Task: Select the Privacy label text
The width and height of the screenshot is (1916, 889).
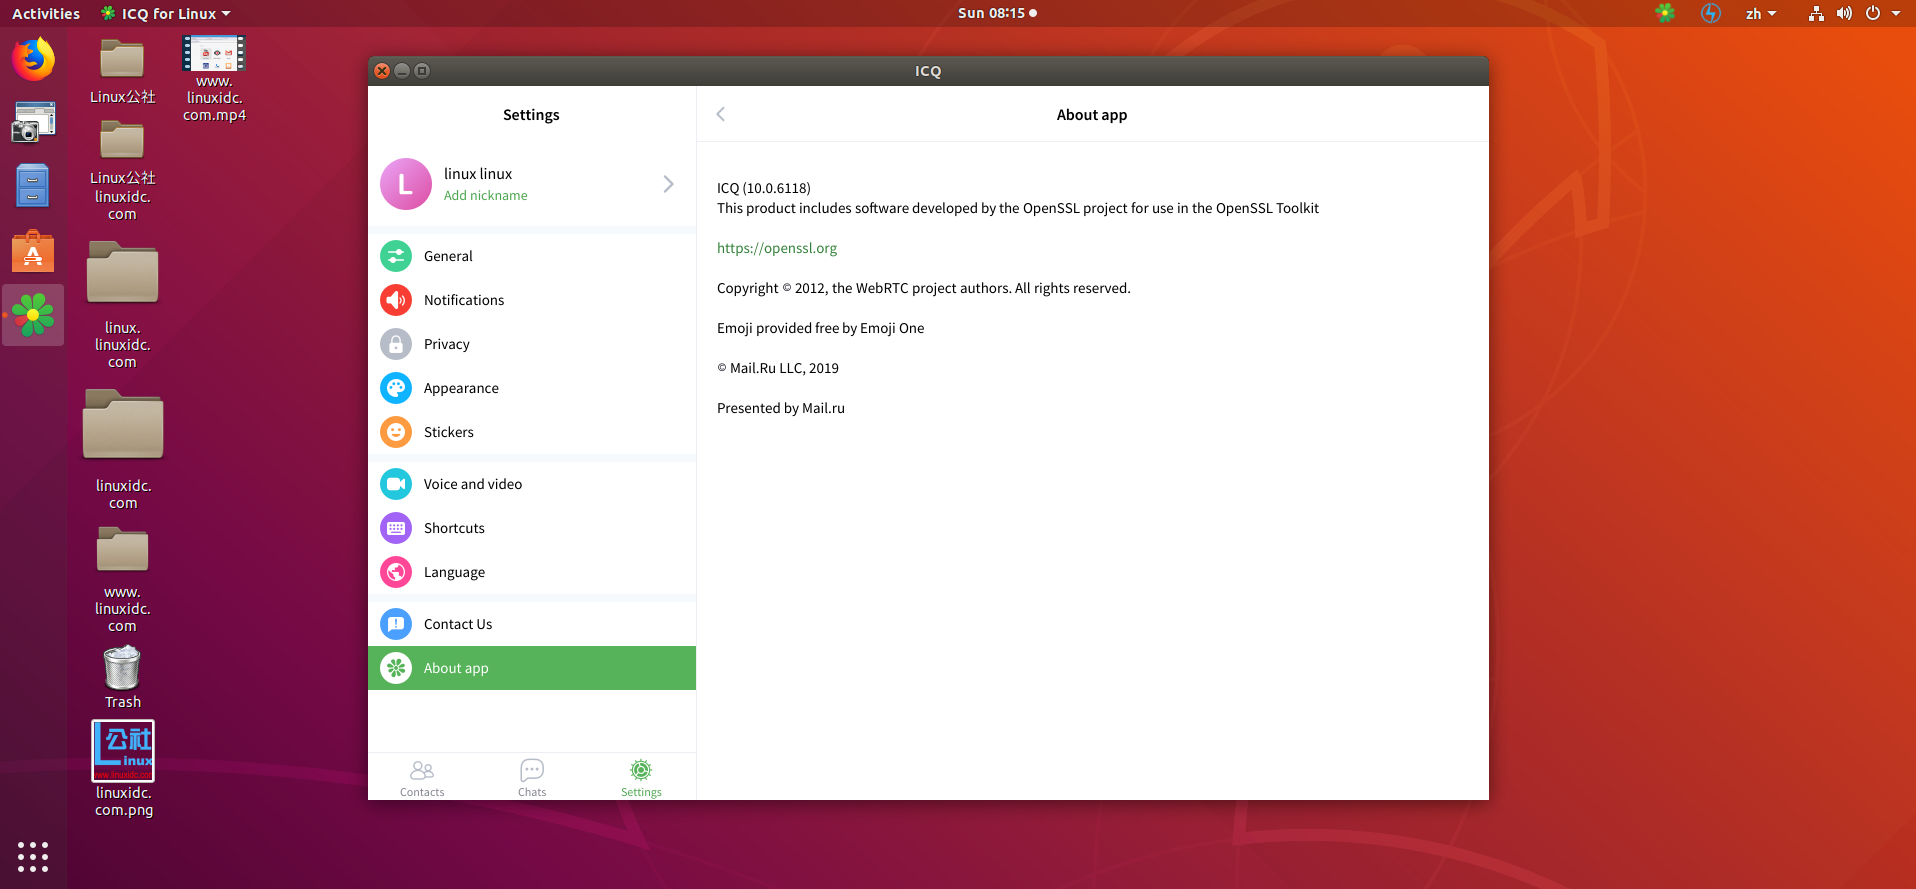Action: click(447, 344)
